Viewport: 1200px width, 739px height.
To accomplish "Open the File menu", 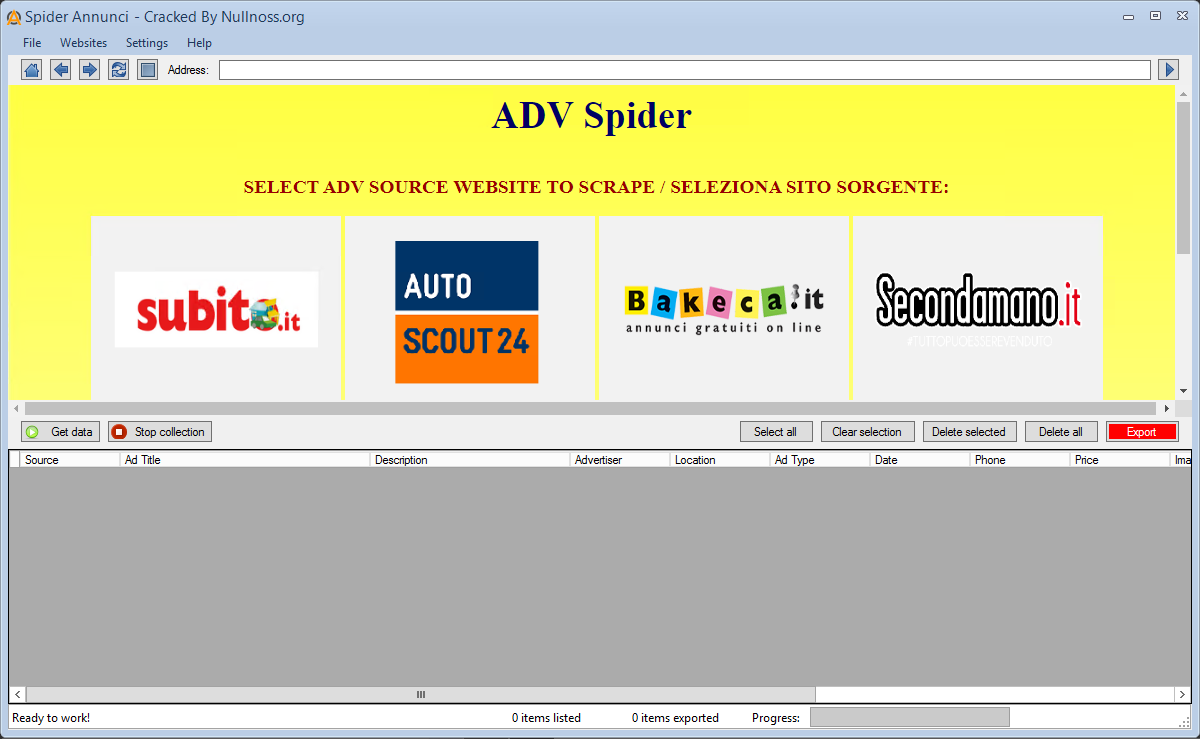I will [32, 43].
